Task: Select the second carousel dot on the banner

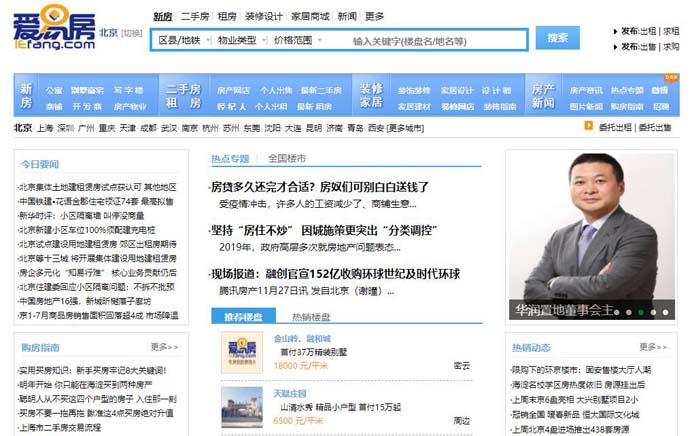Action: (x=629, y=312)
